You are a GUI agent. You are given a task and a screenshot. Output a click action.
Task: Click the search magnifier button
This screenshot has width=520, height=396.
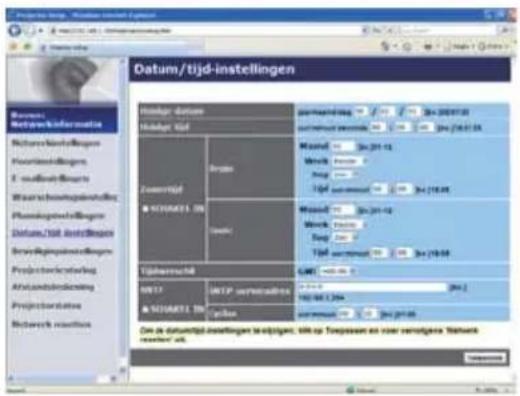(x=505, y=31)
